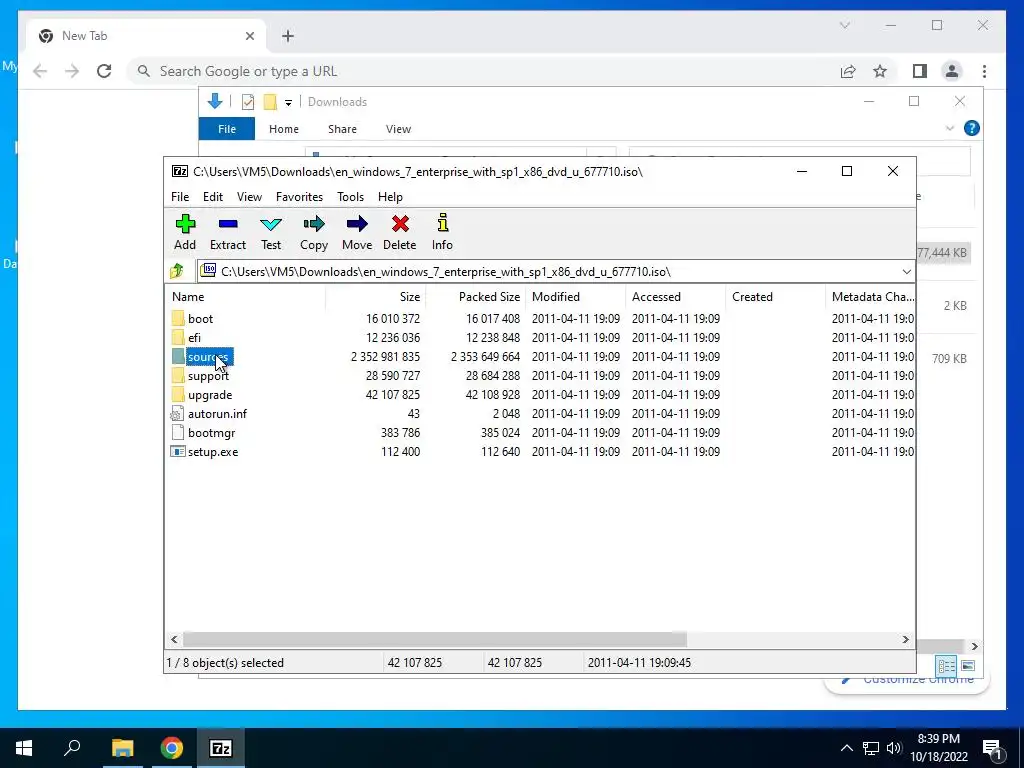The height and width of the screenshot is (768, 1024).
Task: Open the Chrome three-dot menu
Action: [984, 71]
